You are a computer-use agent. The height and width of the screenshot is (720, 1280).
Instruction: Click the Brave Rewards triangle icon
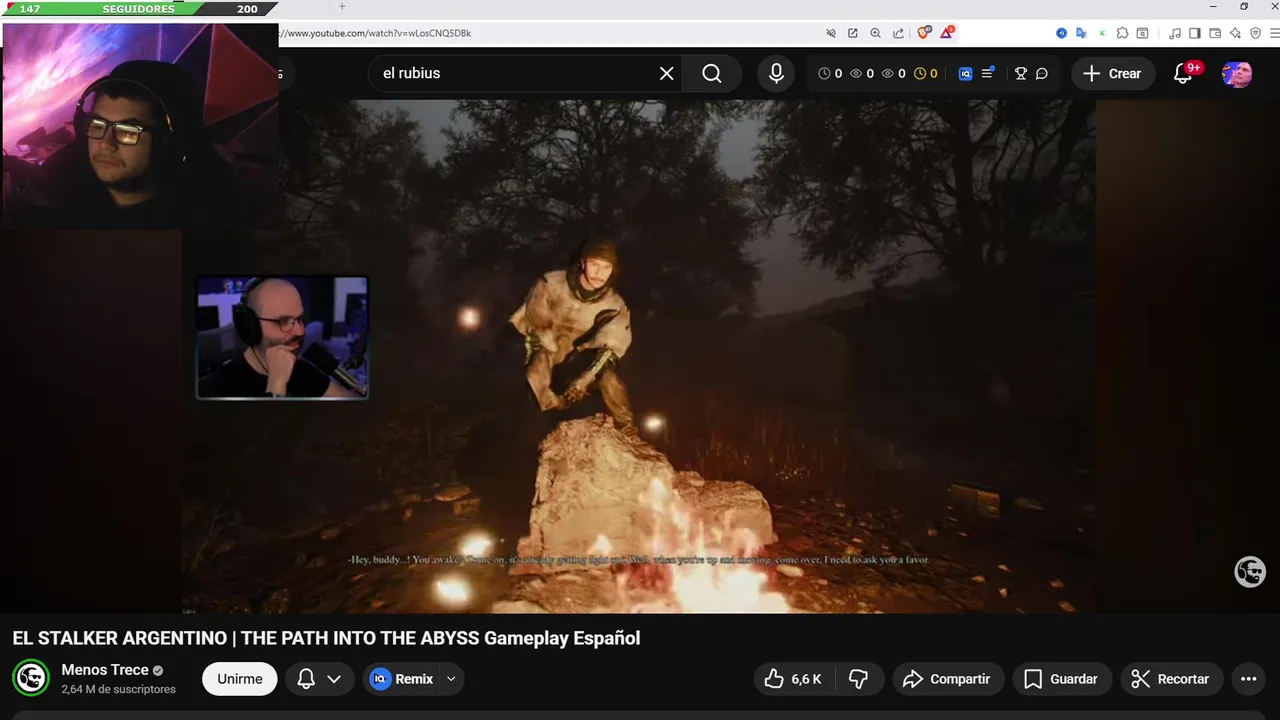947,33
